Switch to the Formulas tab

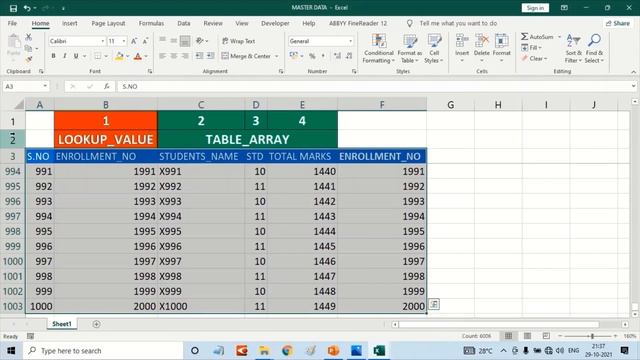[151, 23]
